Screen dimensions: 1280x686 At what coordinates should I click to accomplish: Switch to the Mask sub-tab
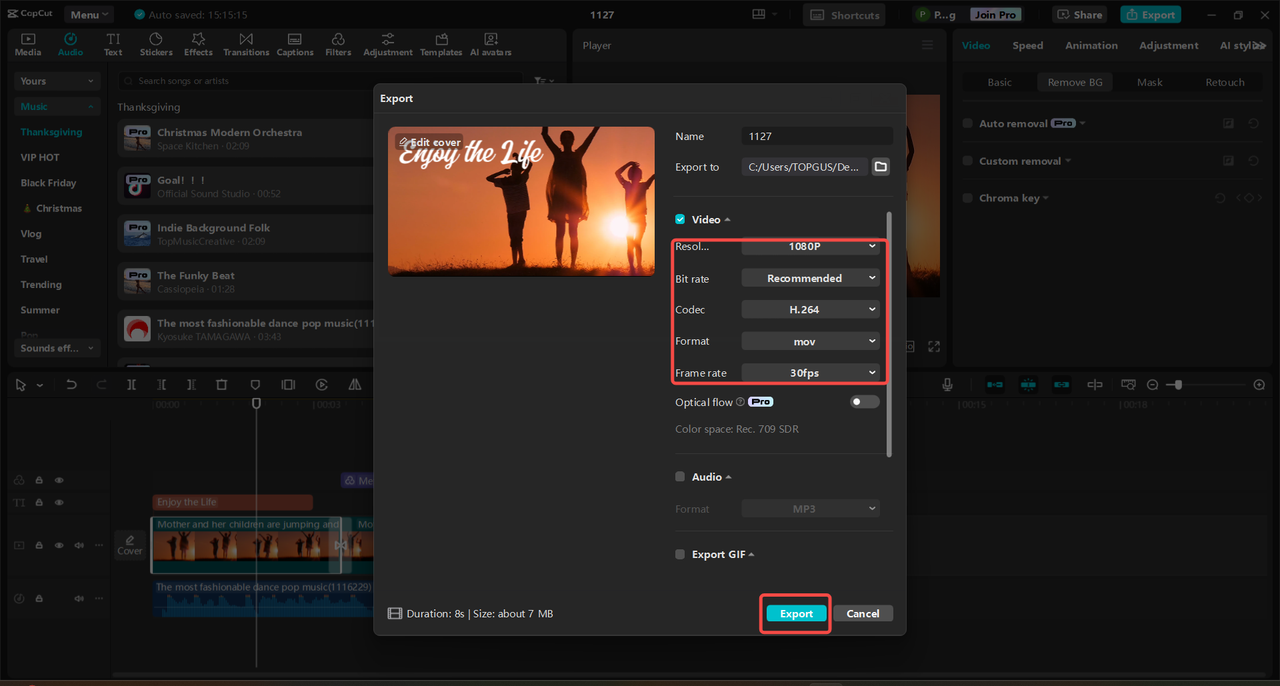[x=1149, y=82]
